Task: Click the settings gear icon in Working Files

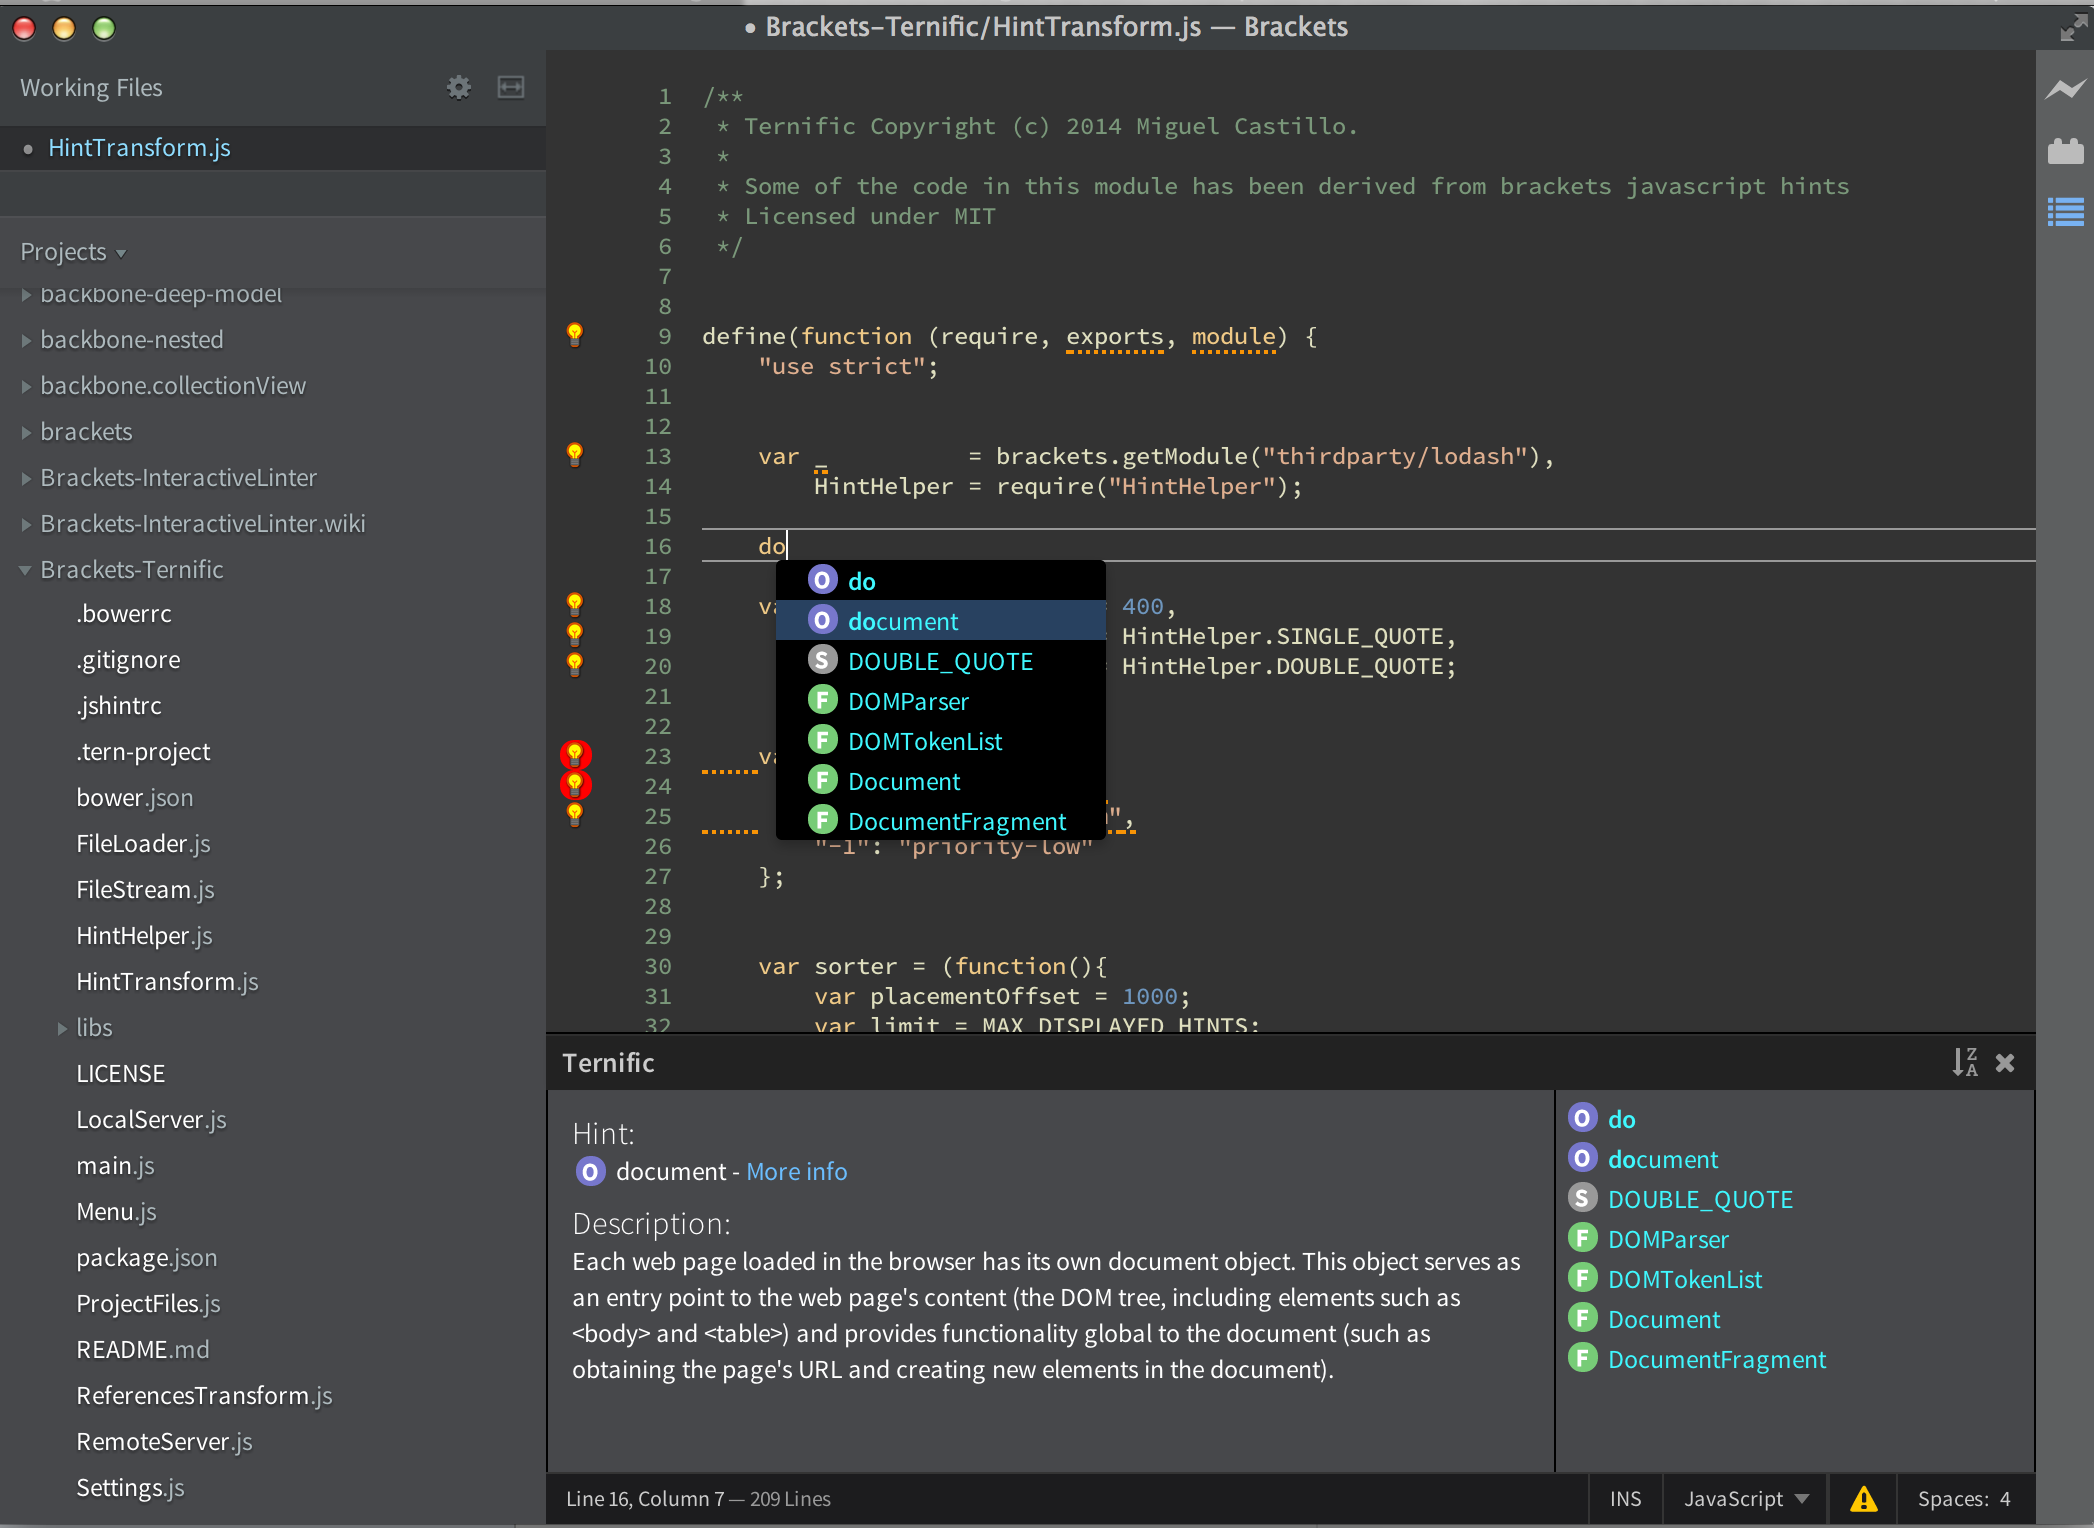Action: tap(458, 86)
